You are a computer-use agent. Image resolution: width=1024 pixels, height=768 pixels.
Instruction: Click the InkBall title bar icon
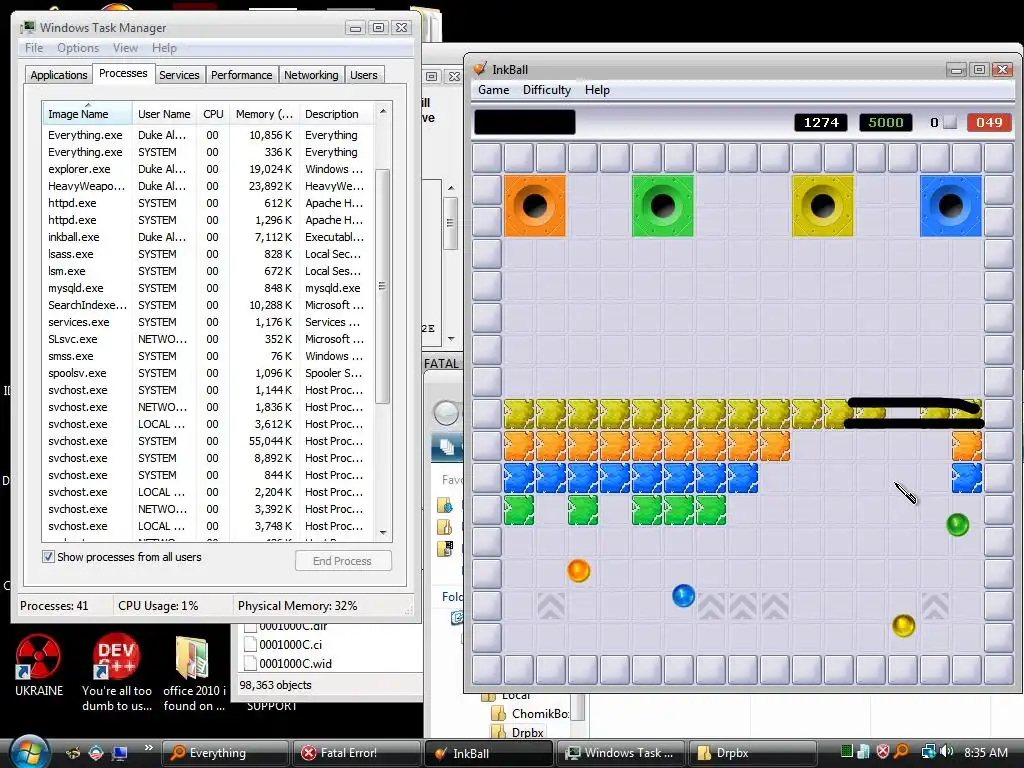click(x=480, y=69)
